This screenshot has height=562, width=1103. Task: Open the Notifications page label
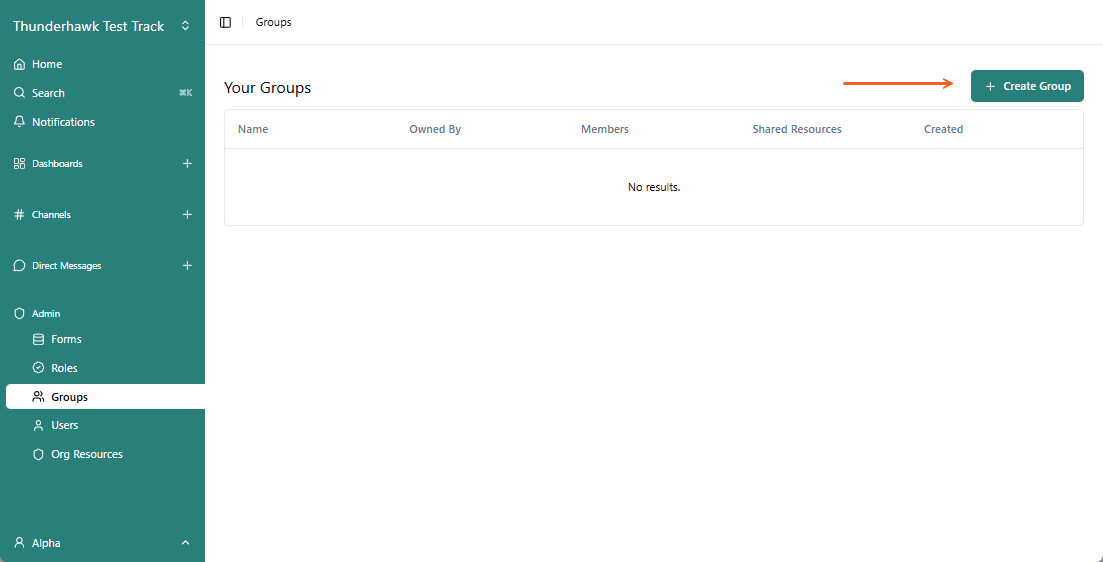[63, 122]
